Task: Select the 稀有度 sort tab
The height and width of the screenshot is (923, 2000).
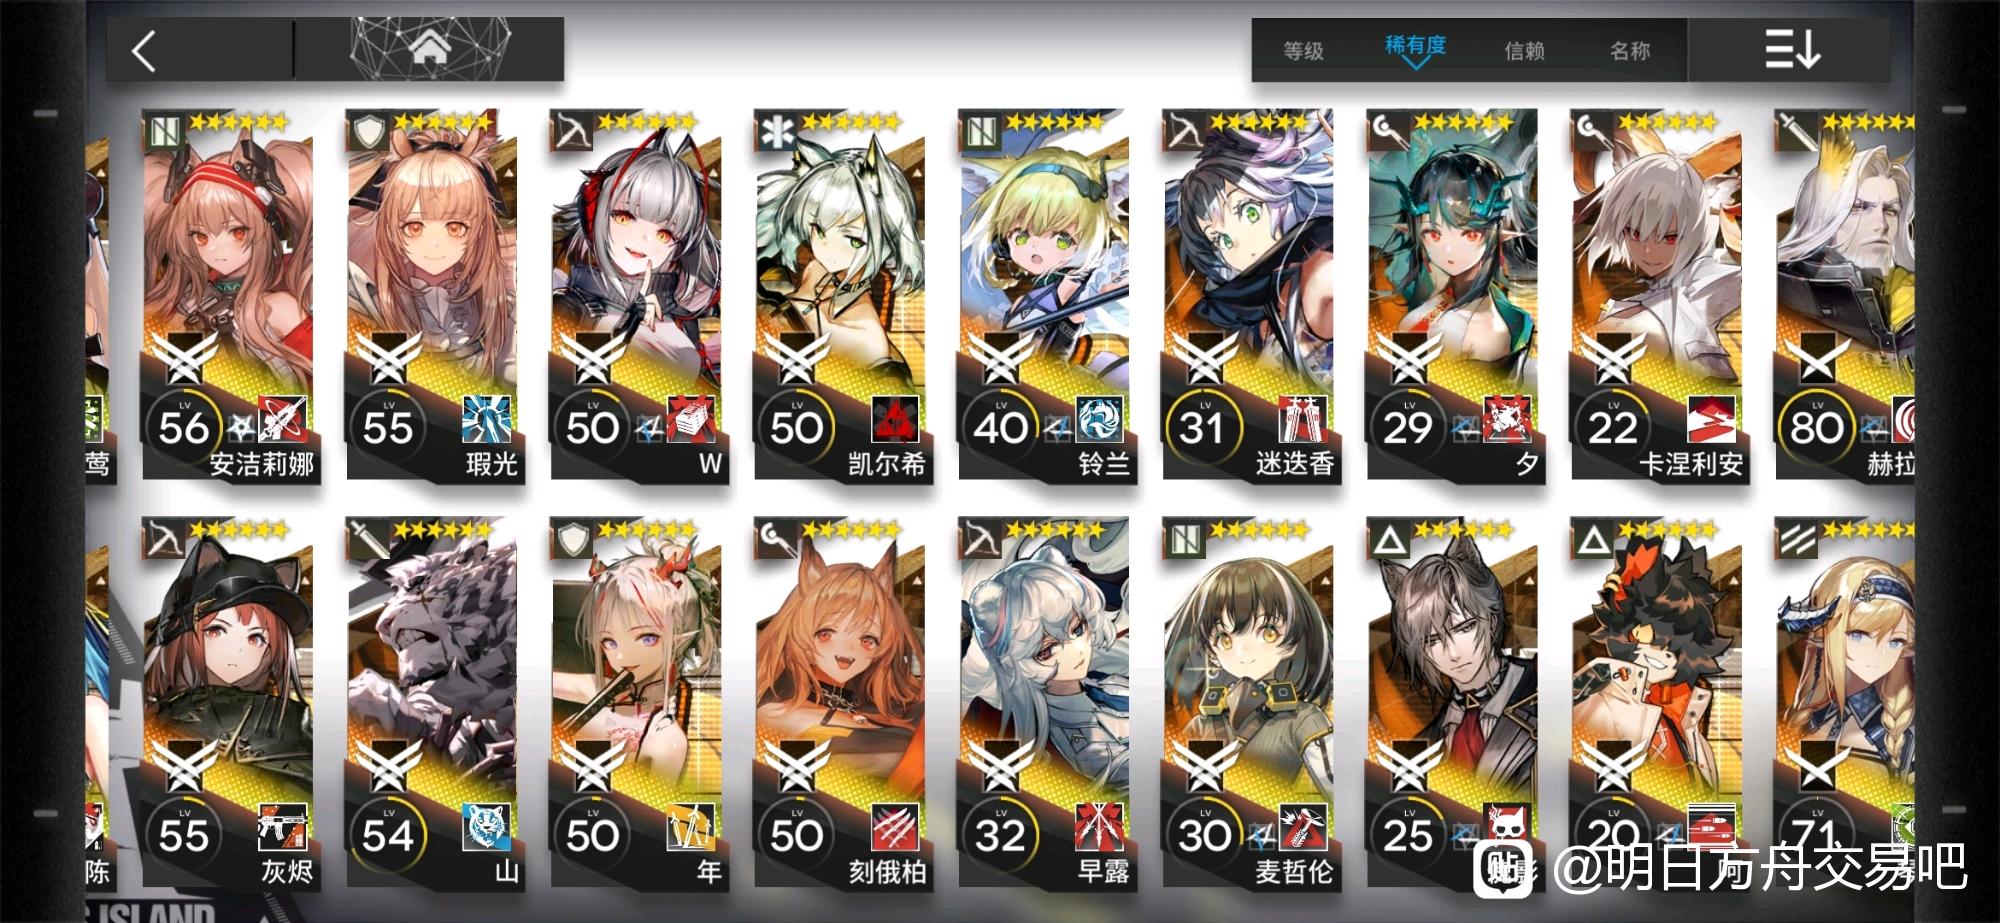Action: pyautogui.click(x=1415, y=46)
